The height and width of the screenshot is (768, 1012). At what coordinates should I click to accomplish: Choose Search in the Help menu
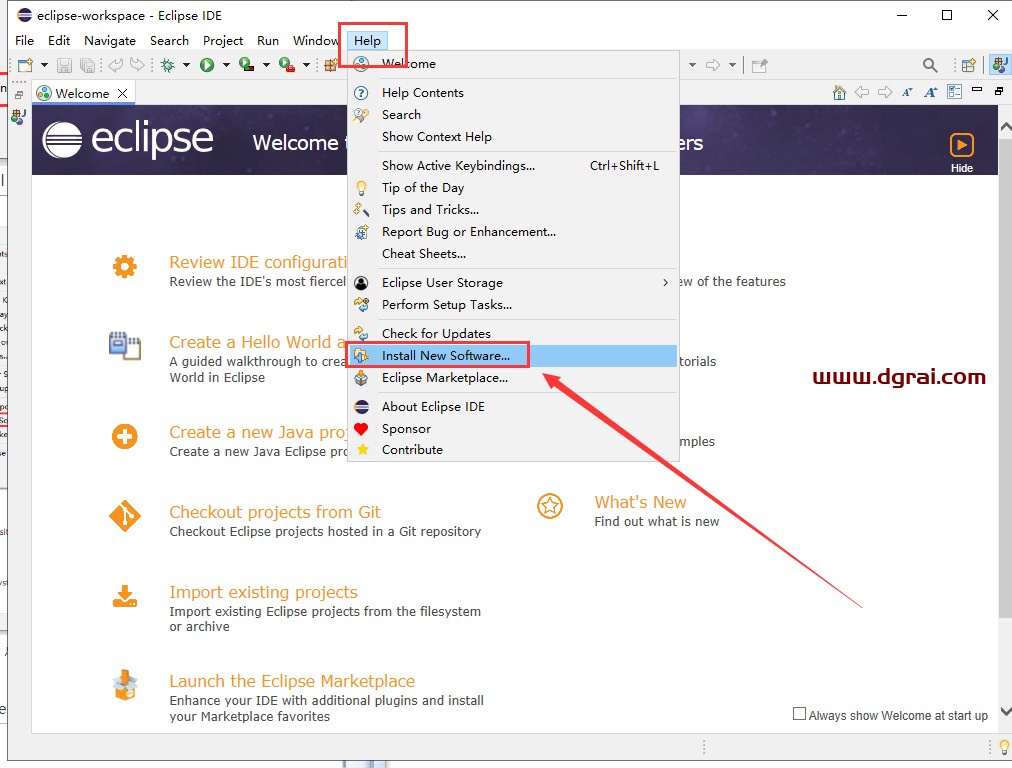[x=513, y=115]
